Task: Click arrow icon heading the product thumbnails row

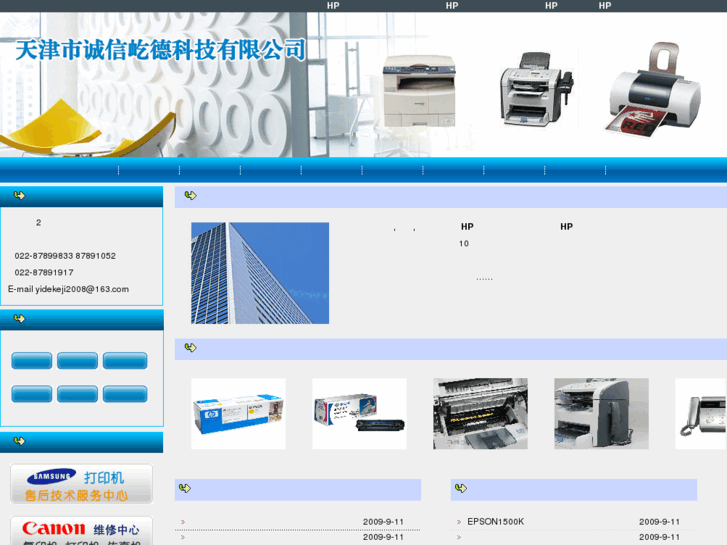Action: [191, 347]
